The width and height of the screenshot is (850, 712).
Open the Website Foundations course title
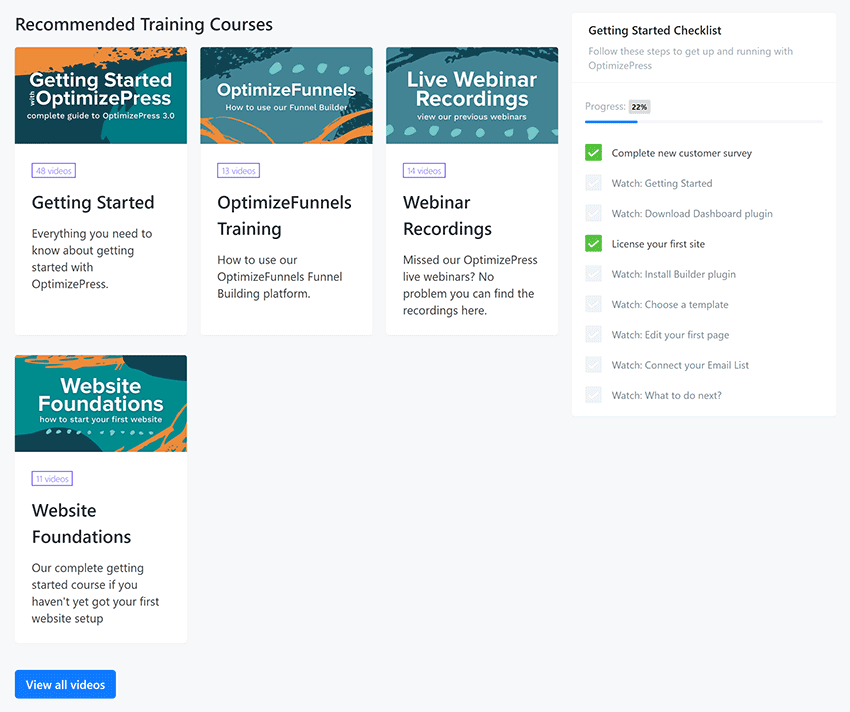click(81, 523)
